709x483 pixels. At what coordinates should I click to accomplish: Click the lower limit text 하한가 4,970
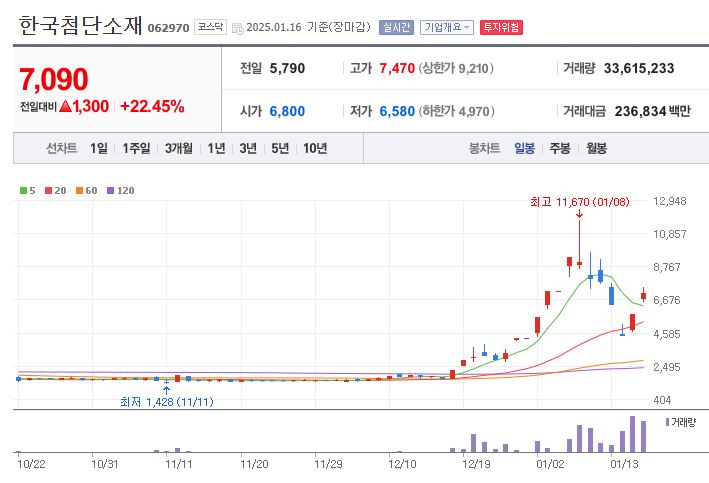point(456,111)
